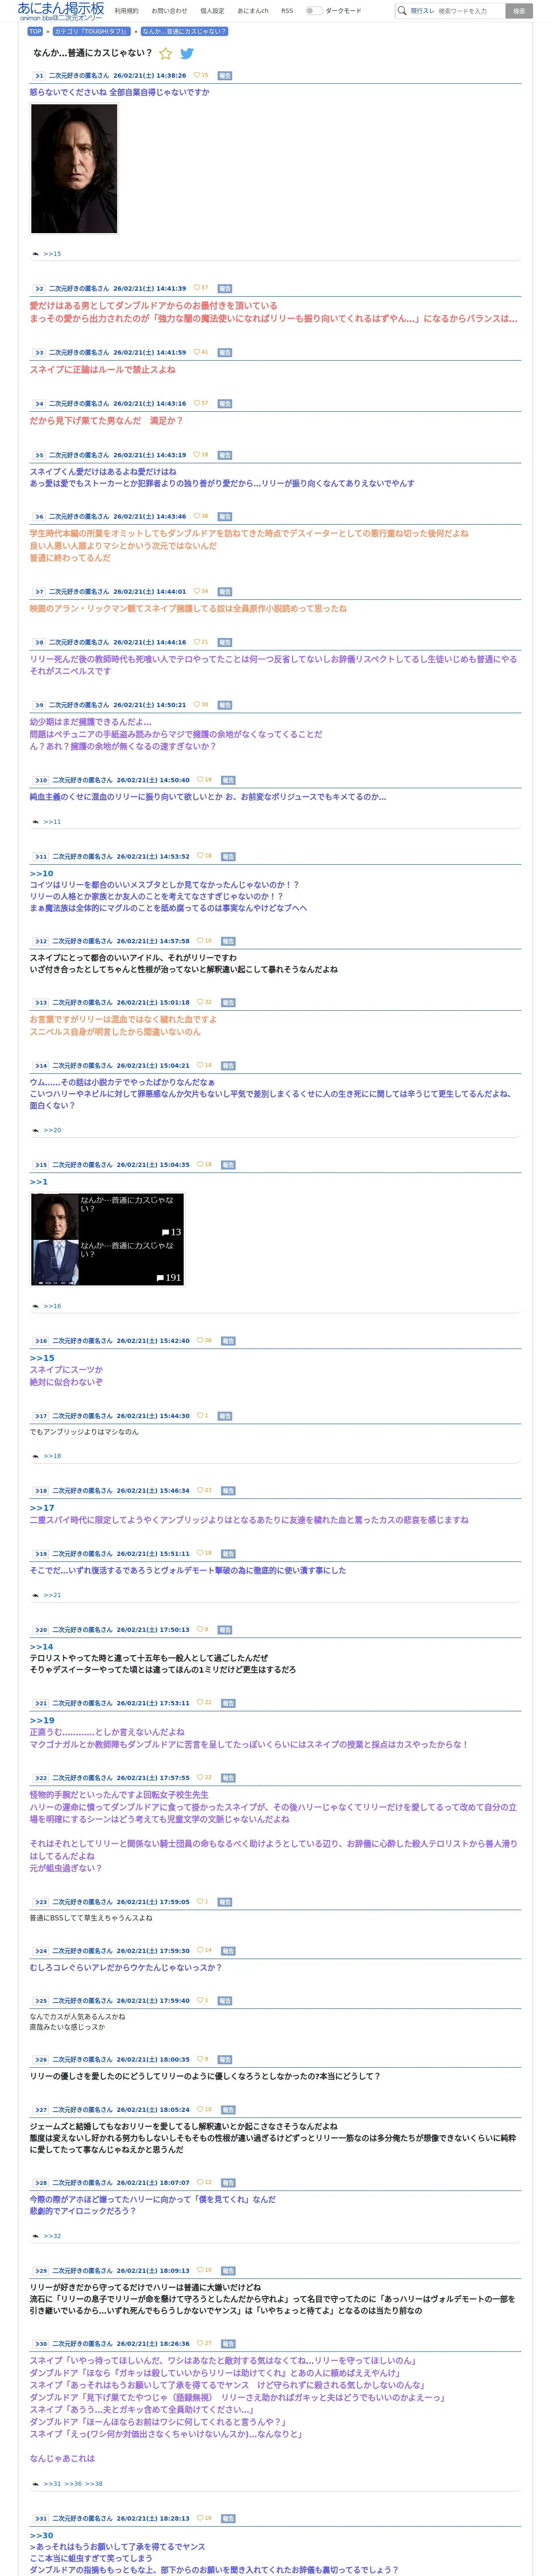Like post 3 with its heart icon
The image size is (551, 2576).
tap(196, 352)
